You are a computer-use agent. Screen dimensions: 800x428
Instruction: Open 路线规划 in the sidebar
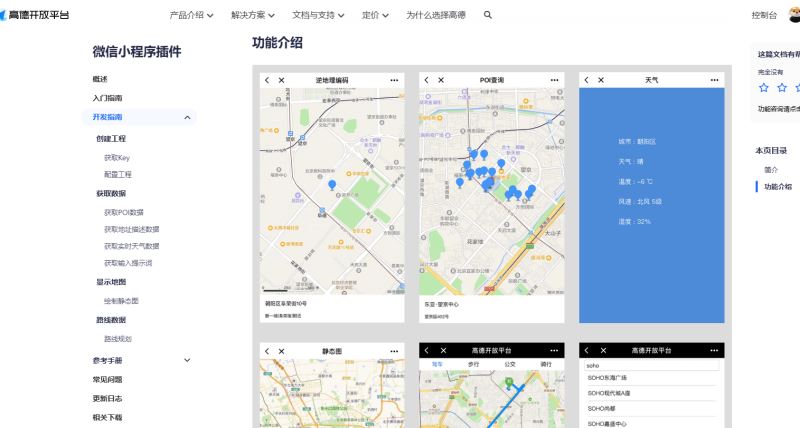[x=118, y=339]
